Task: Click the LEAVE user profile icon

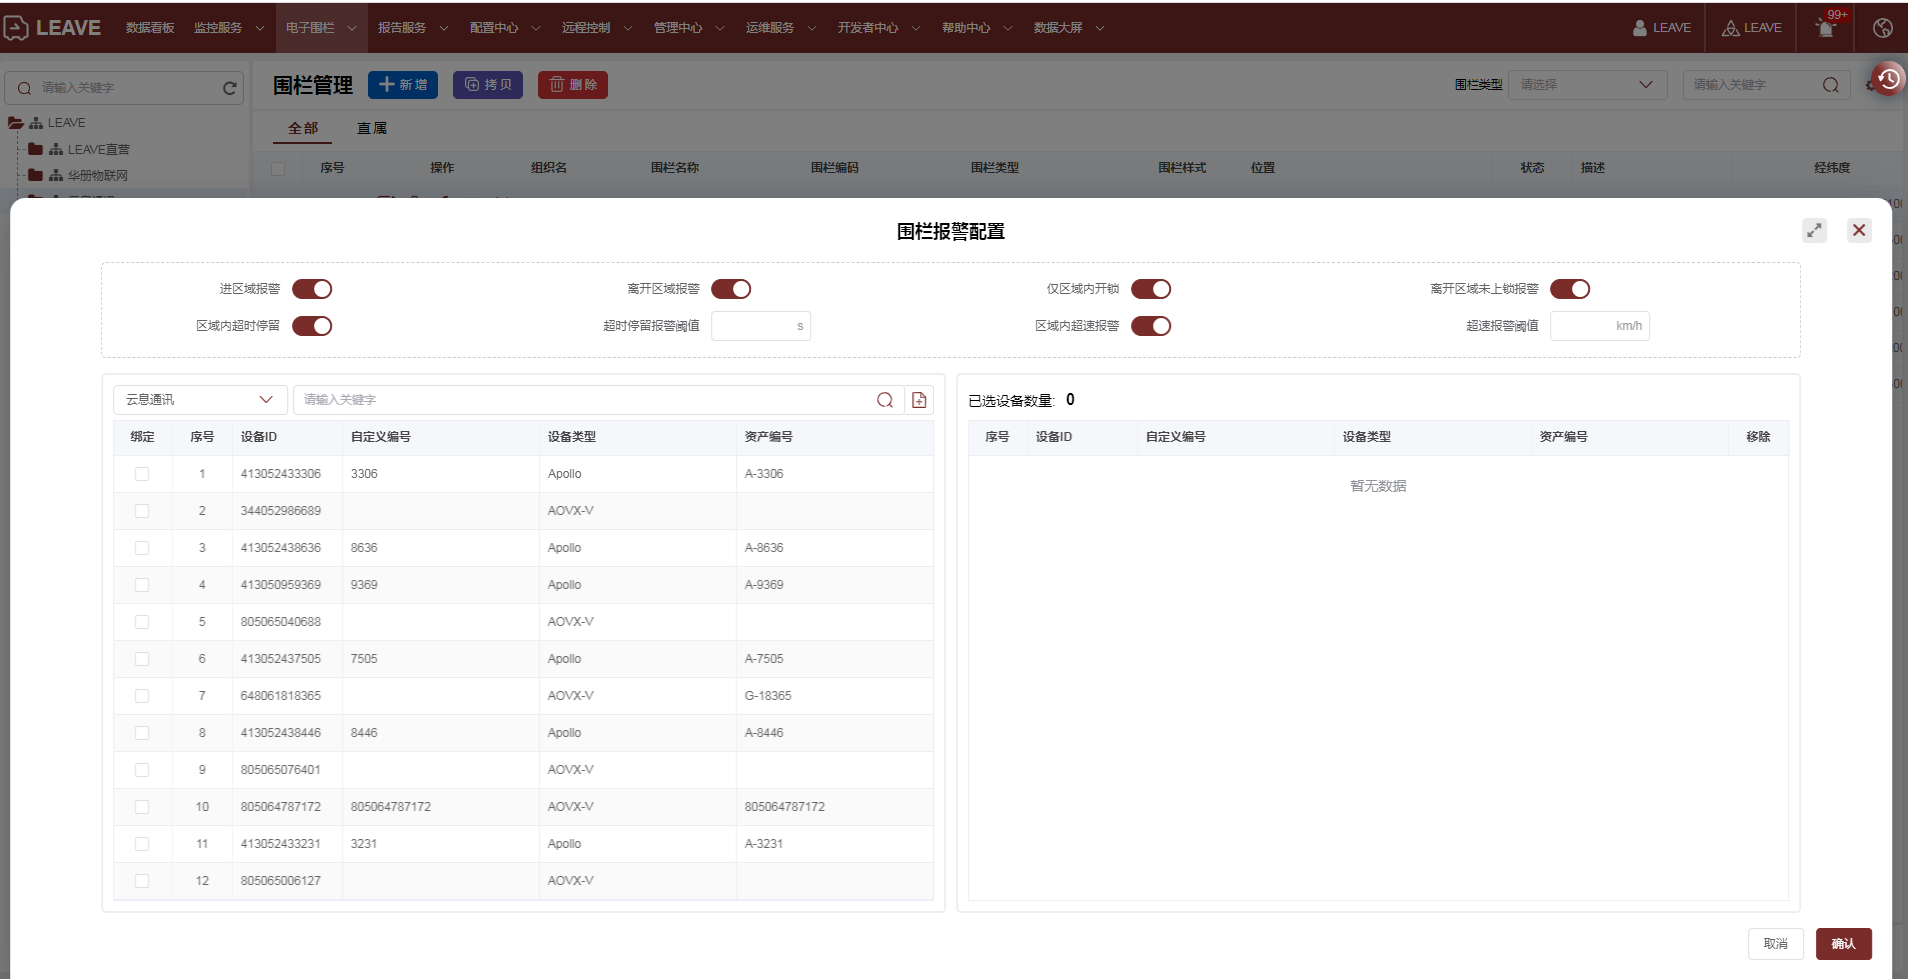Action: [x=1640, y=28]
